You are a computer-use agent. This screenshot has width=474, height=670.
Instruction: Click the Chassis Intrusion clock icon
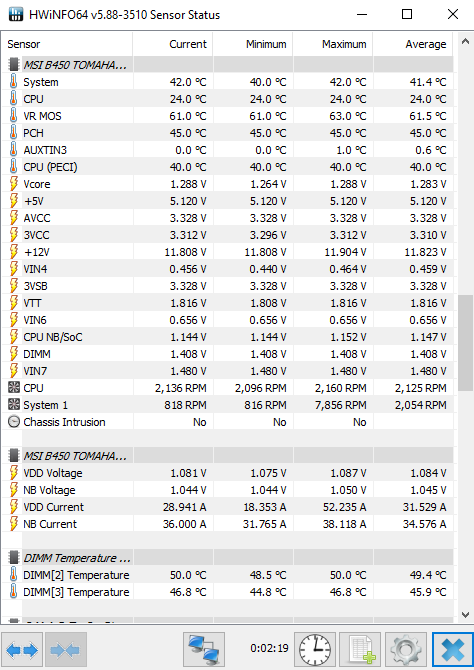pos(14,422)
